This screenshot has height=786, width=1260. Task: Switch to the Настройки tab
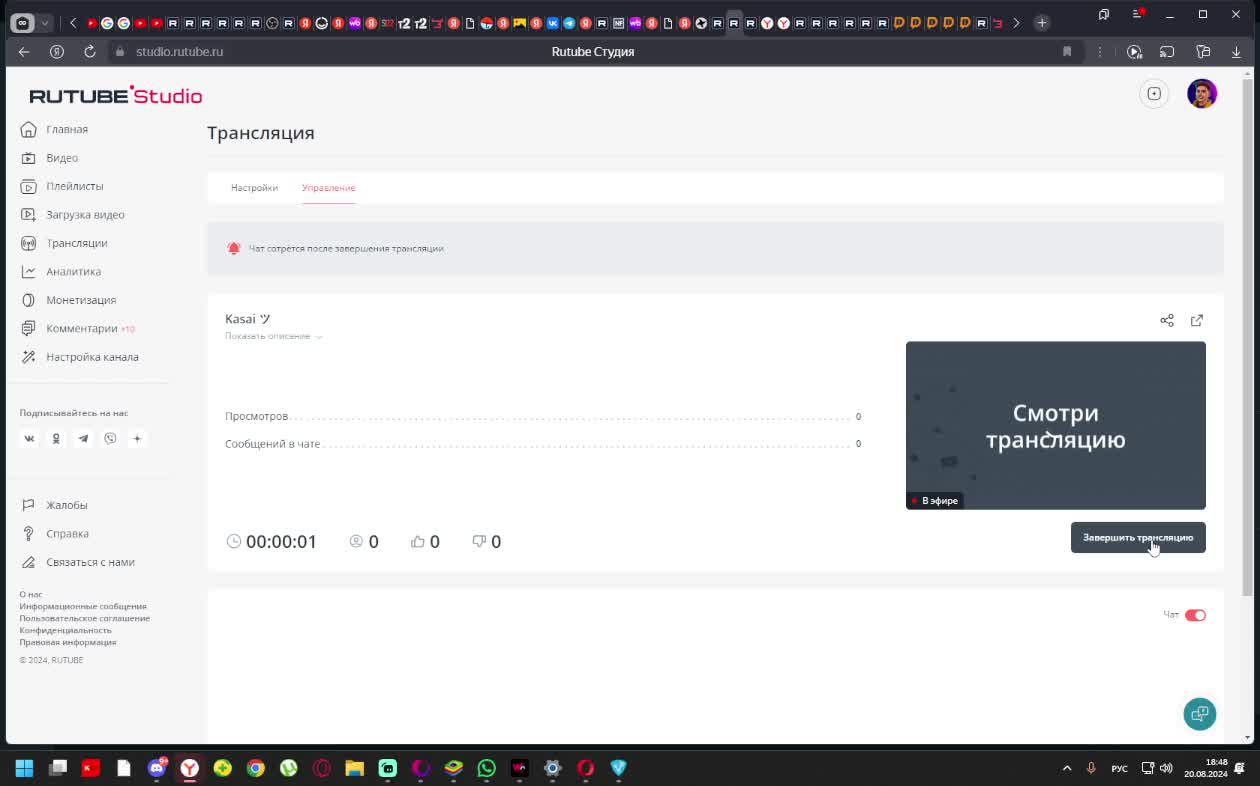[254, 188]
